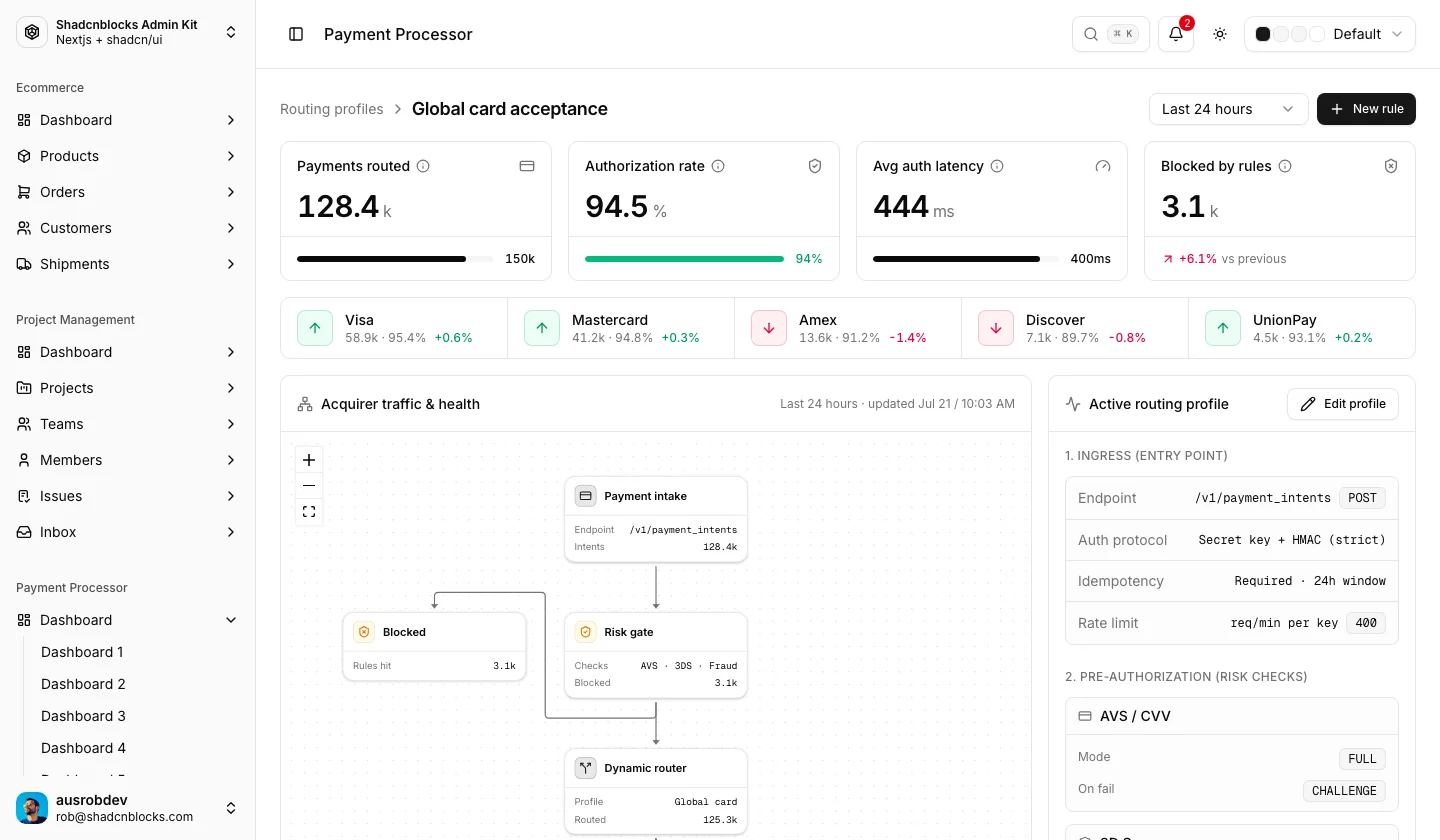Viewport: 1440px width, 840px height.
Task: Click the info icon beside Blocked by rules
Action: click(x=1285, y=166)
